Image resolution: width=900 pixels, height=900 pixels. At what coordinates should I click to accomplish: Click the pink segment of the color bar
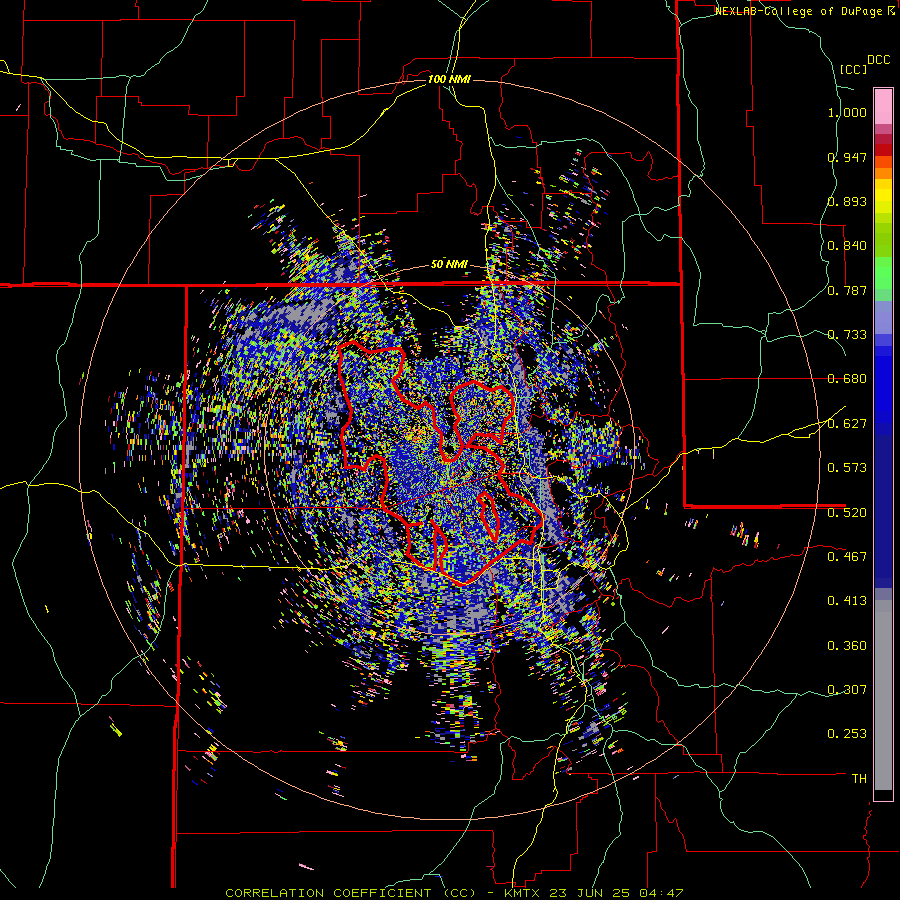pyautogui.click(x=883, y=107)
